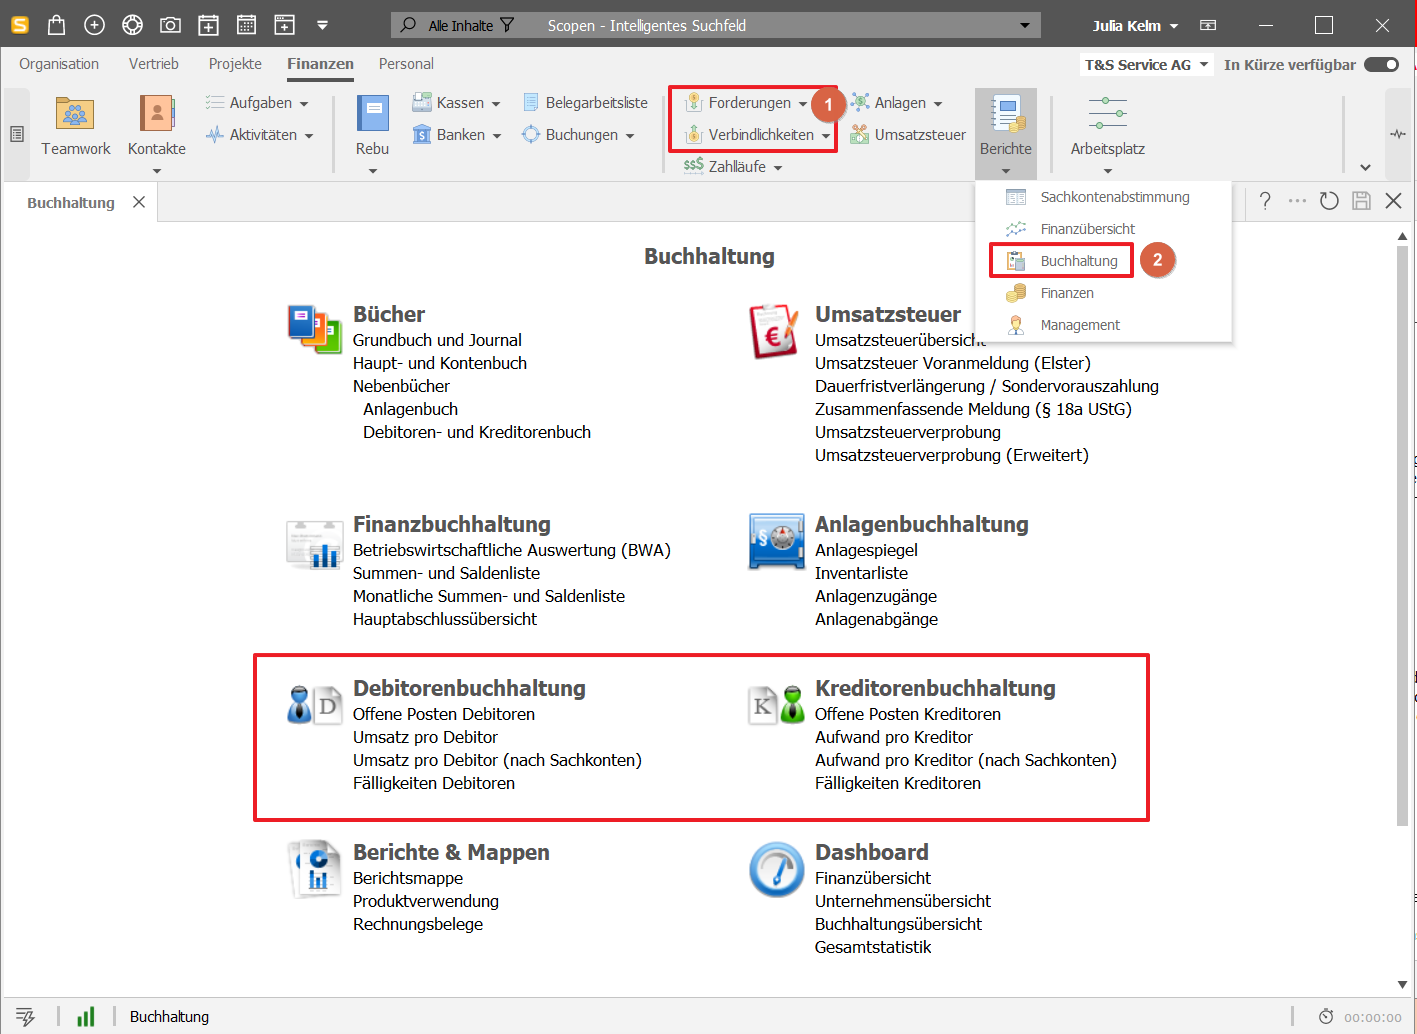Click the Bücher books icon
This screenshot has height=1034, width=1417.
314,330
